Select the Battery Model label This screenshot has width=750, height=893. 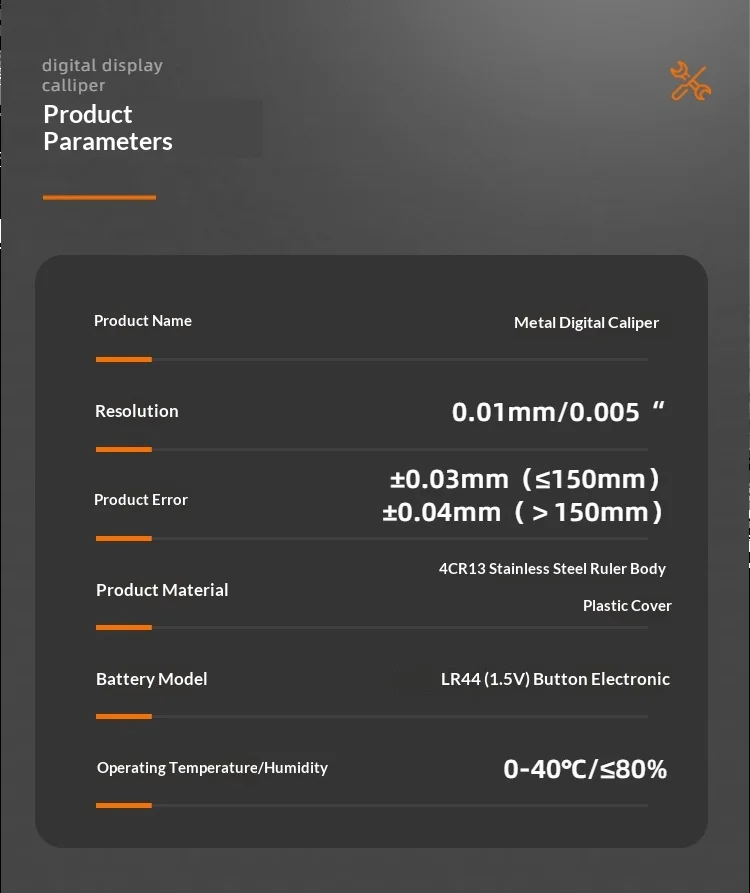point(151,679)
